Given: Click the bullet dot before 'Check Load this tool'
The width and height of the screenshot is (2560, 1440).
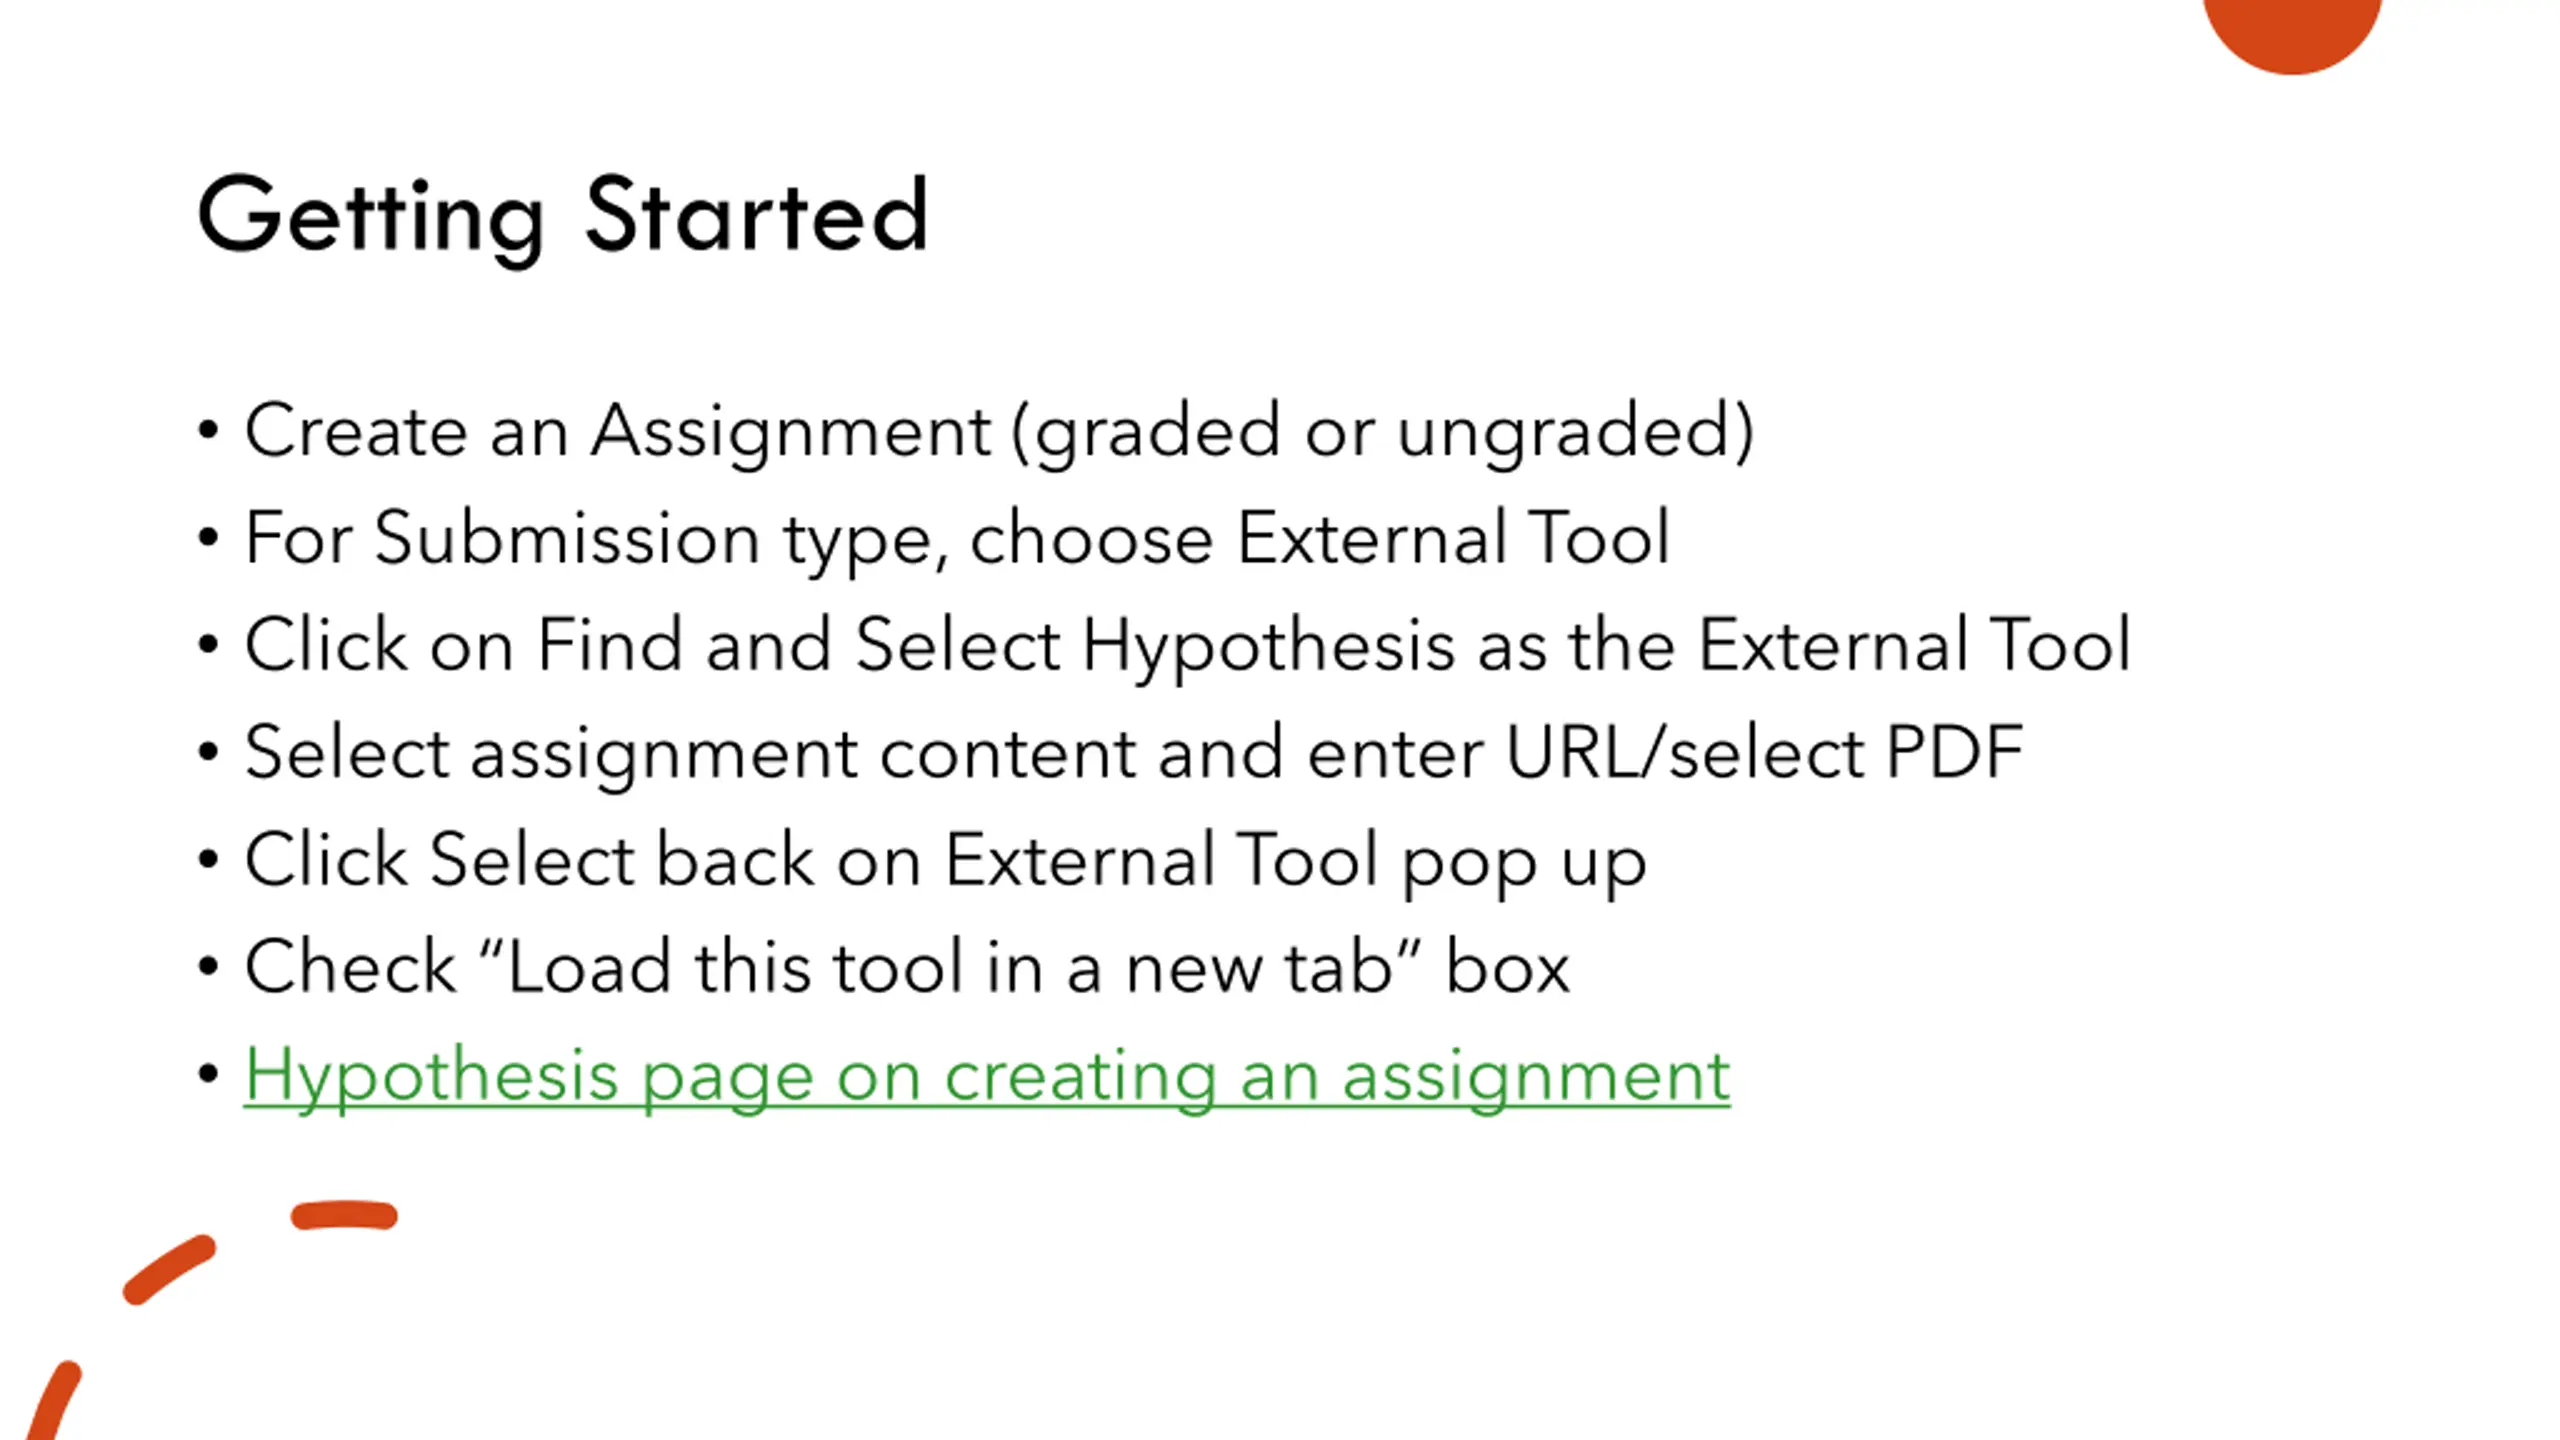Looking at the screenshot, I should [208, 968].
